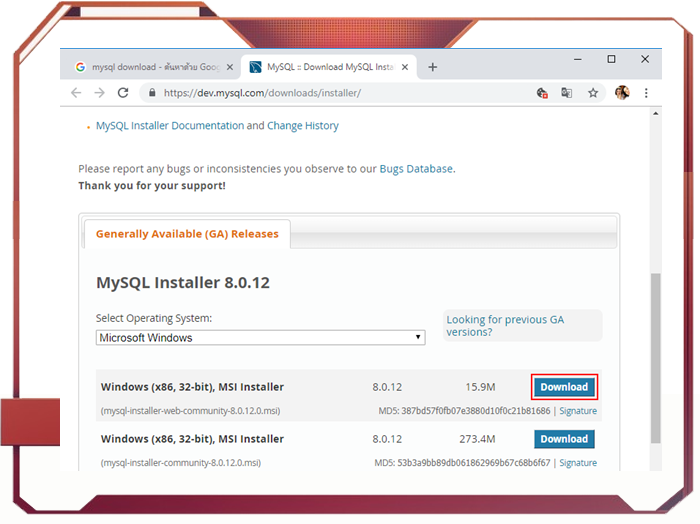Screen dimensions: 700x524
Task: Click the padlock site info icon
Action: (152, 93)
